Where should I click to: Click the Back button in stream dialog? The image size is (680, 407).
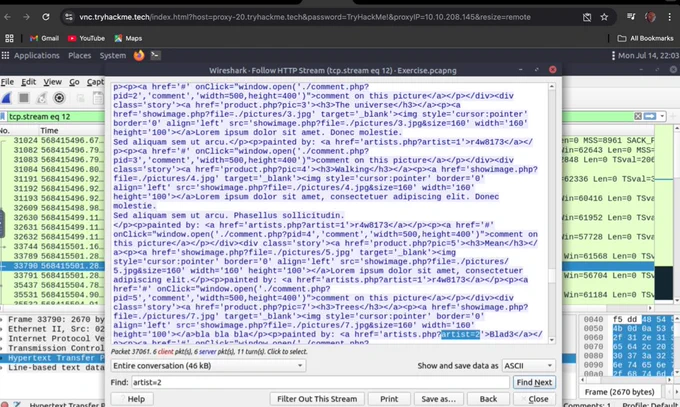[488, 399]
